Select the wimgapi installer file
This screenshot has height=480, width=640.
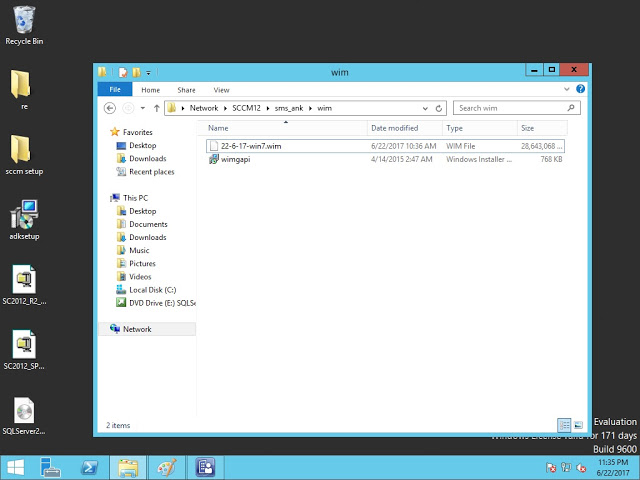[x=235, y=159]
